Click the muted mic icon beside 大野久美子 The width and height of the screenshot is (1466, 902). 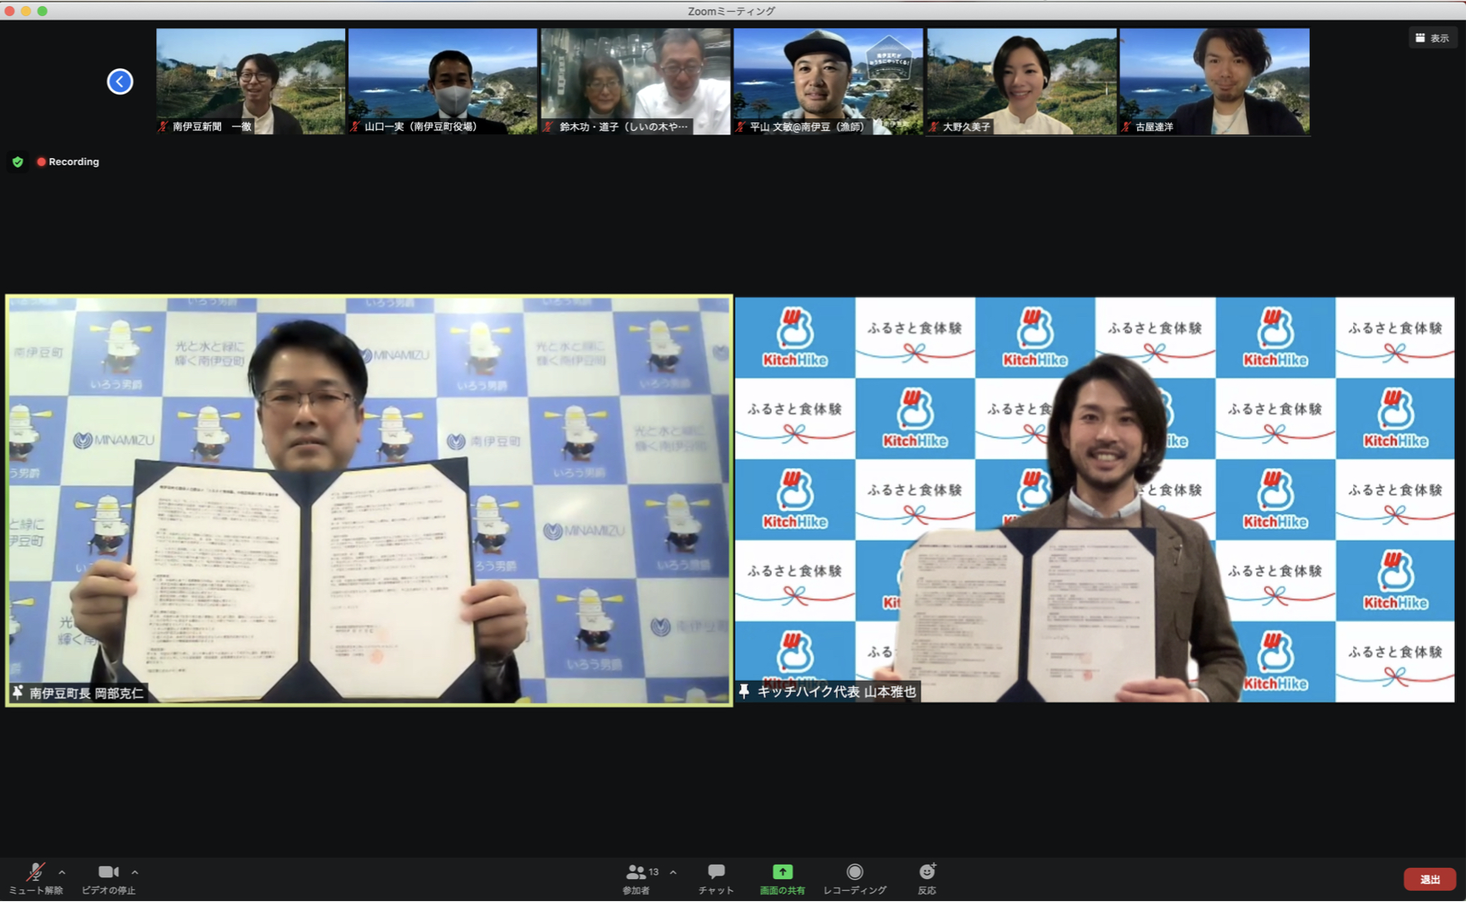tap(934, 127)
